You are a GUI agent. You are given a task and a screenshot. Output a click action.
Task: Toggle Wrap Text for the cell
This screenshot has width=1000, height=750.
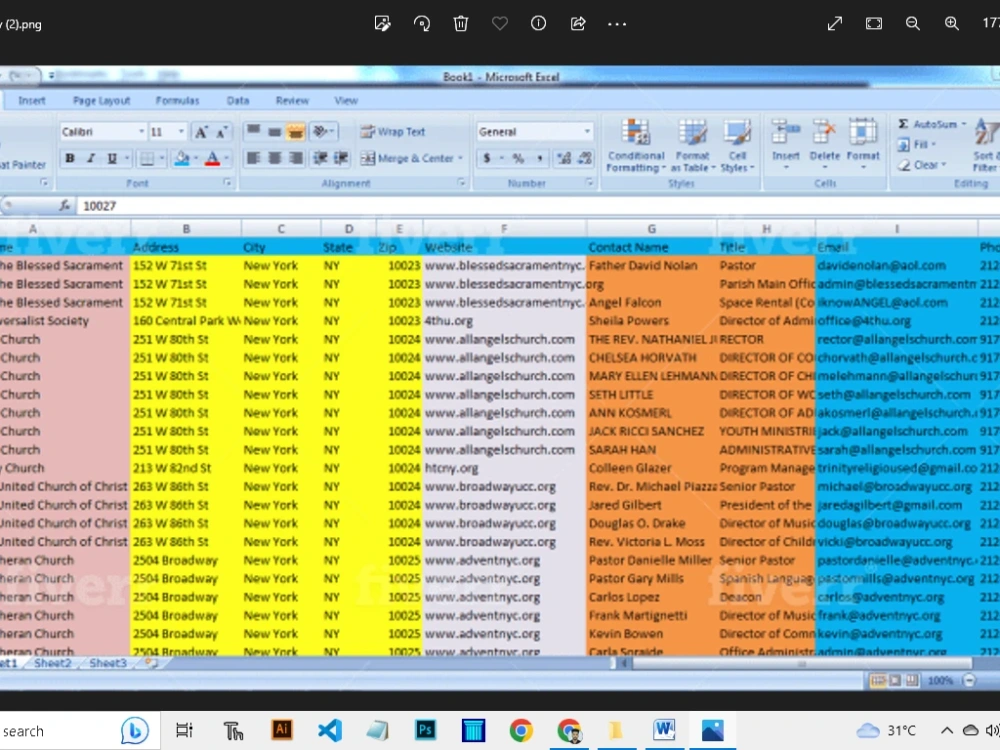[397, 131]
